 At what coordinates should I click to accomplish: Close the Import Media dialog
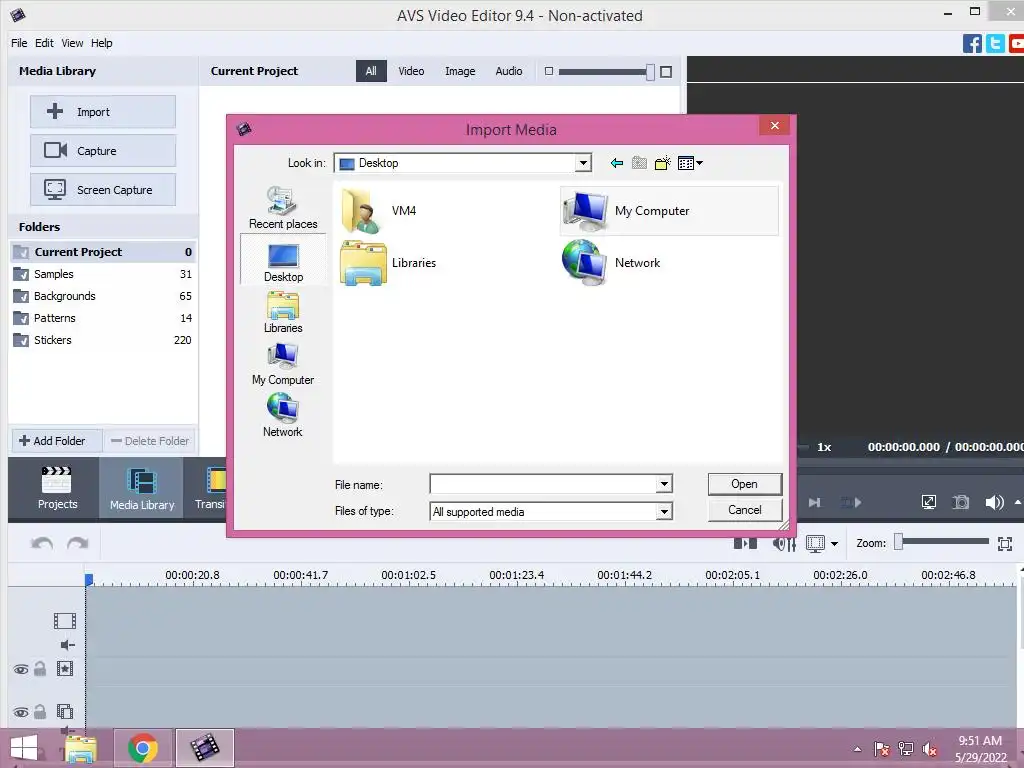click(x=775, y=125)
